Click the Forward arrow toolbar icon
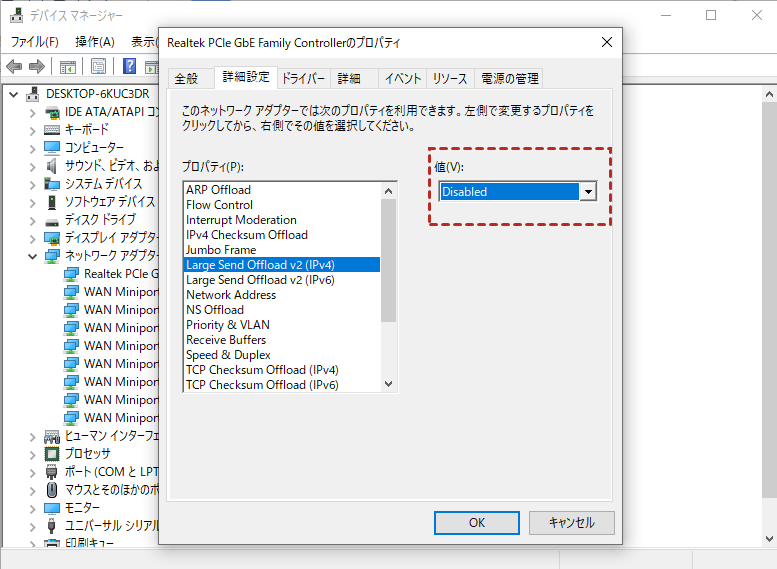 click(x=37, y=66)
